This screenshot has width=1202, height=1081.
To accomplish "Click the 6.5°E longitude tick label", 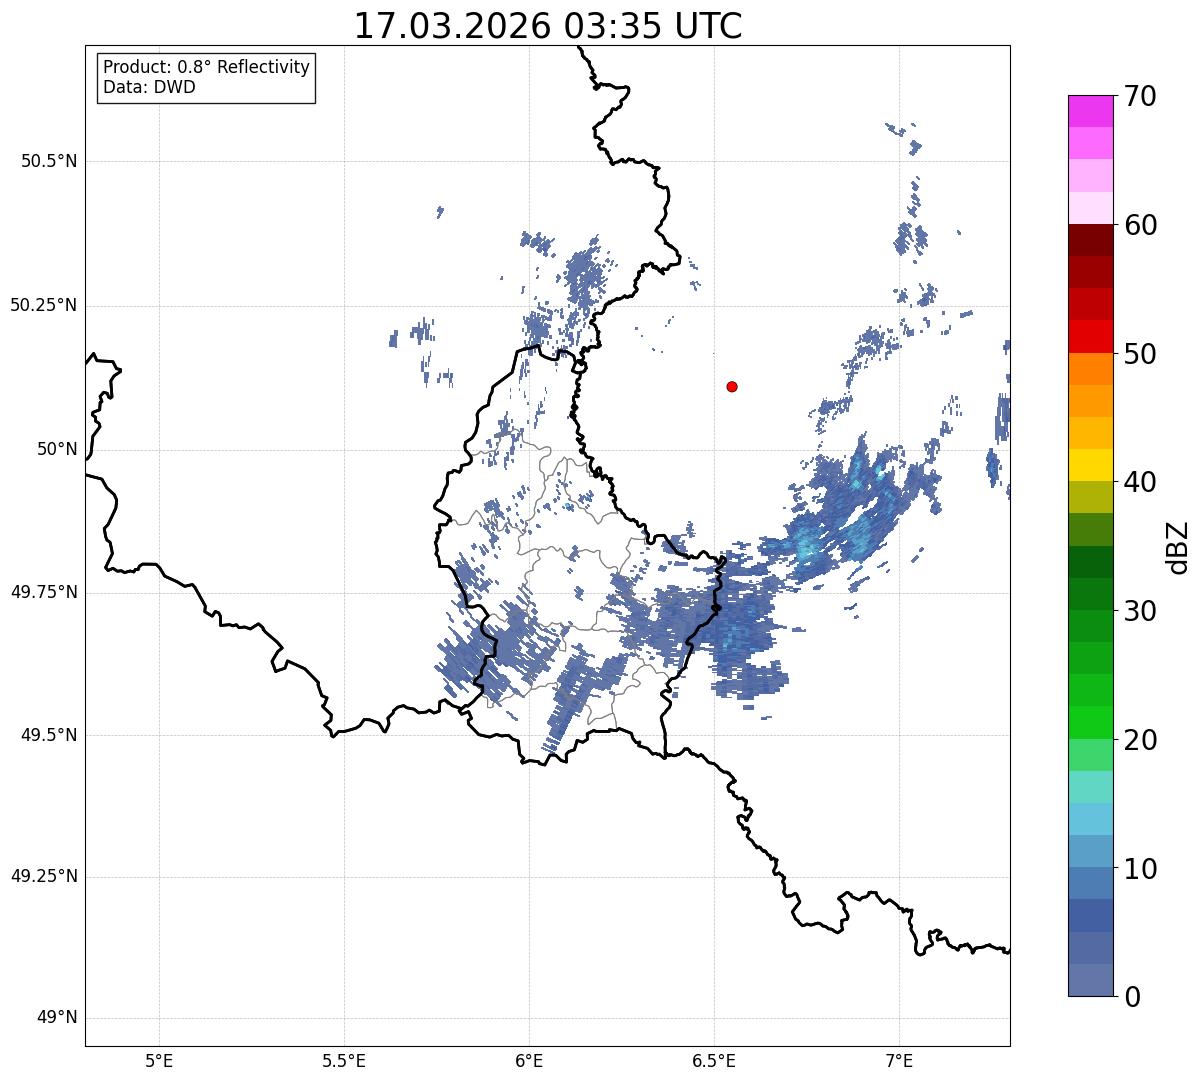I will coord(715,1059).
